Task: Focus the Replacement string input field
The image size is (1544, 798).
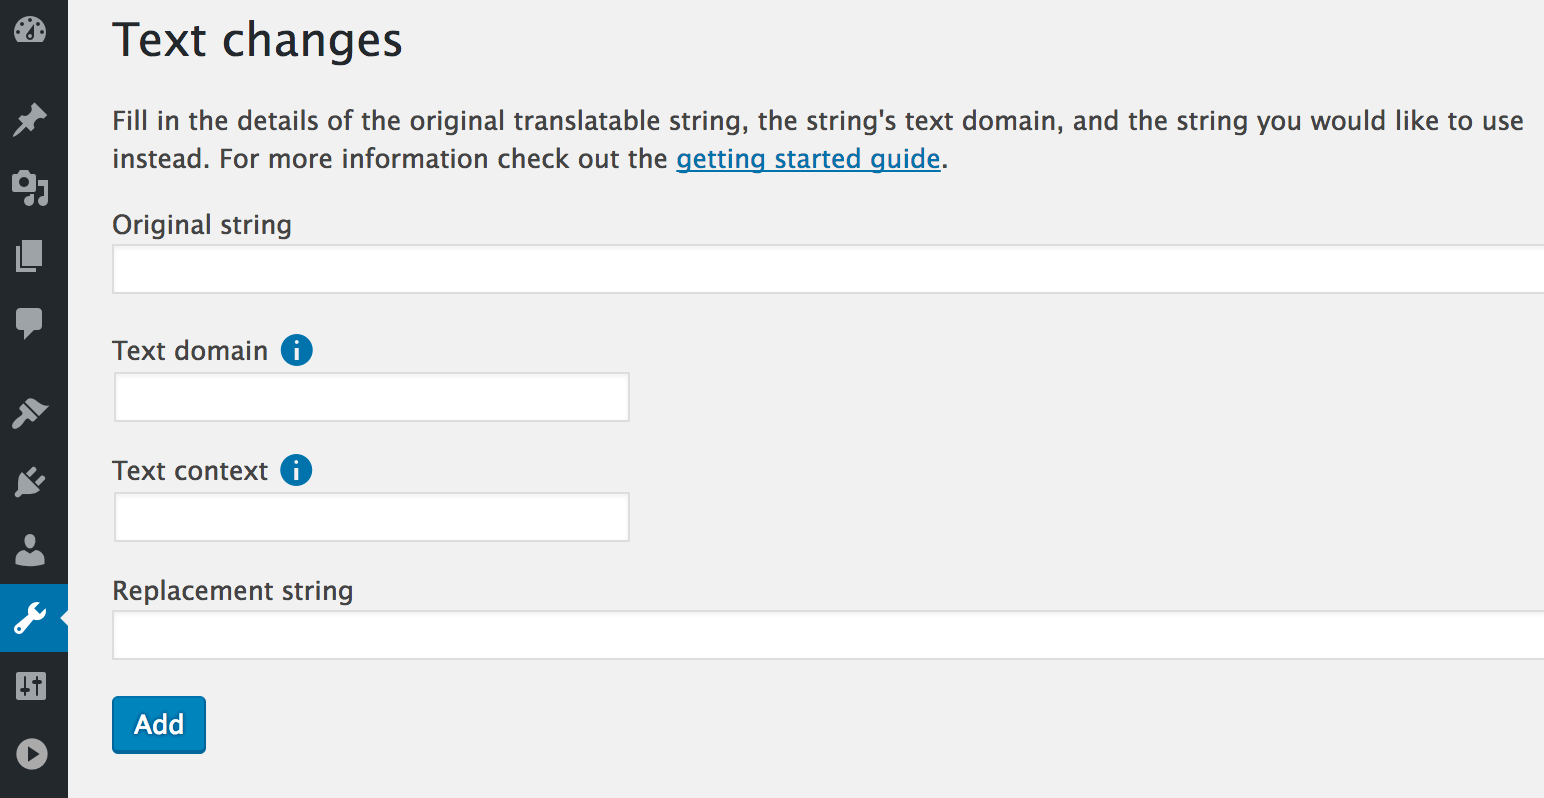Action: (828, 635)
